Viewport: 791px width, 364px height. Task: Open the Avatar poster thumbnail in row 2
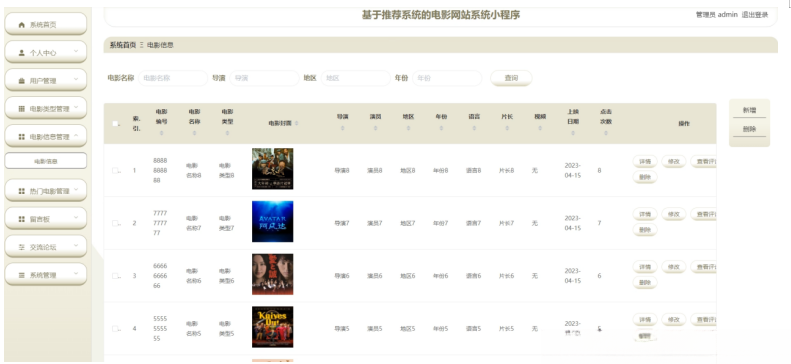(272, 221)
